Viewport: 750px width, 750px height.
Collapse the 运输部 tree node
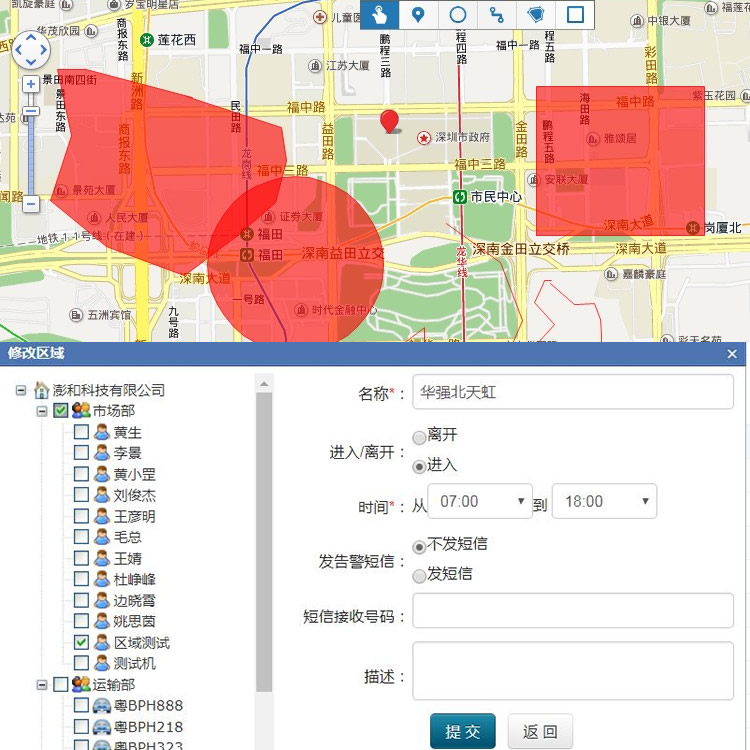(x=42, y=685)
